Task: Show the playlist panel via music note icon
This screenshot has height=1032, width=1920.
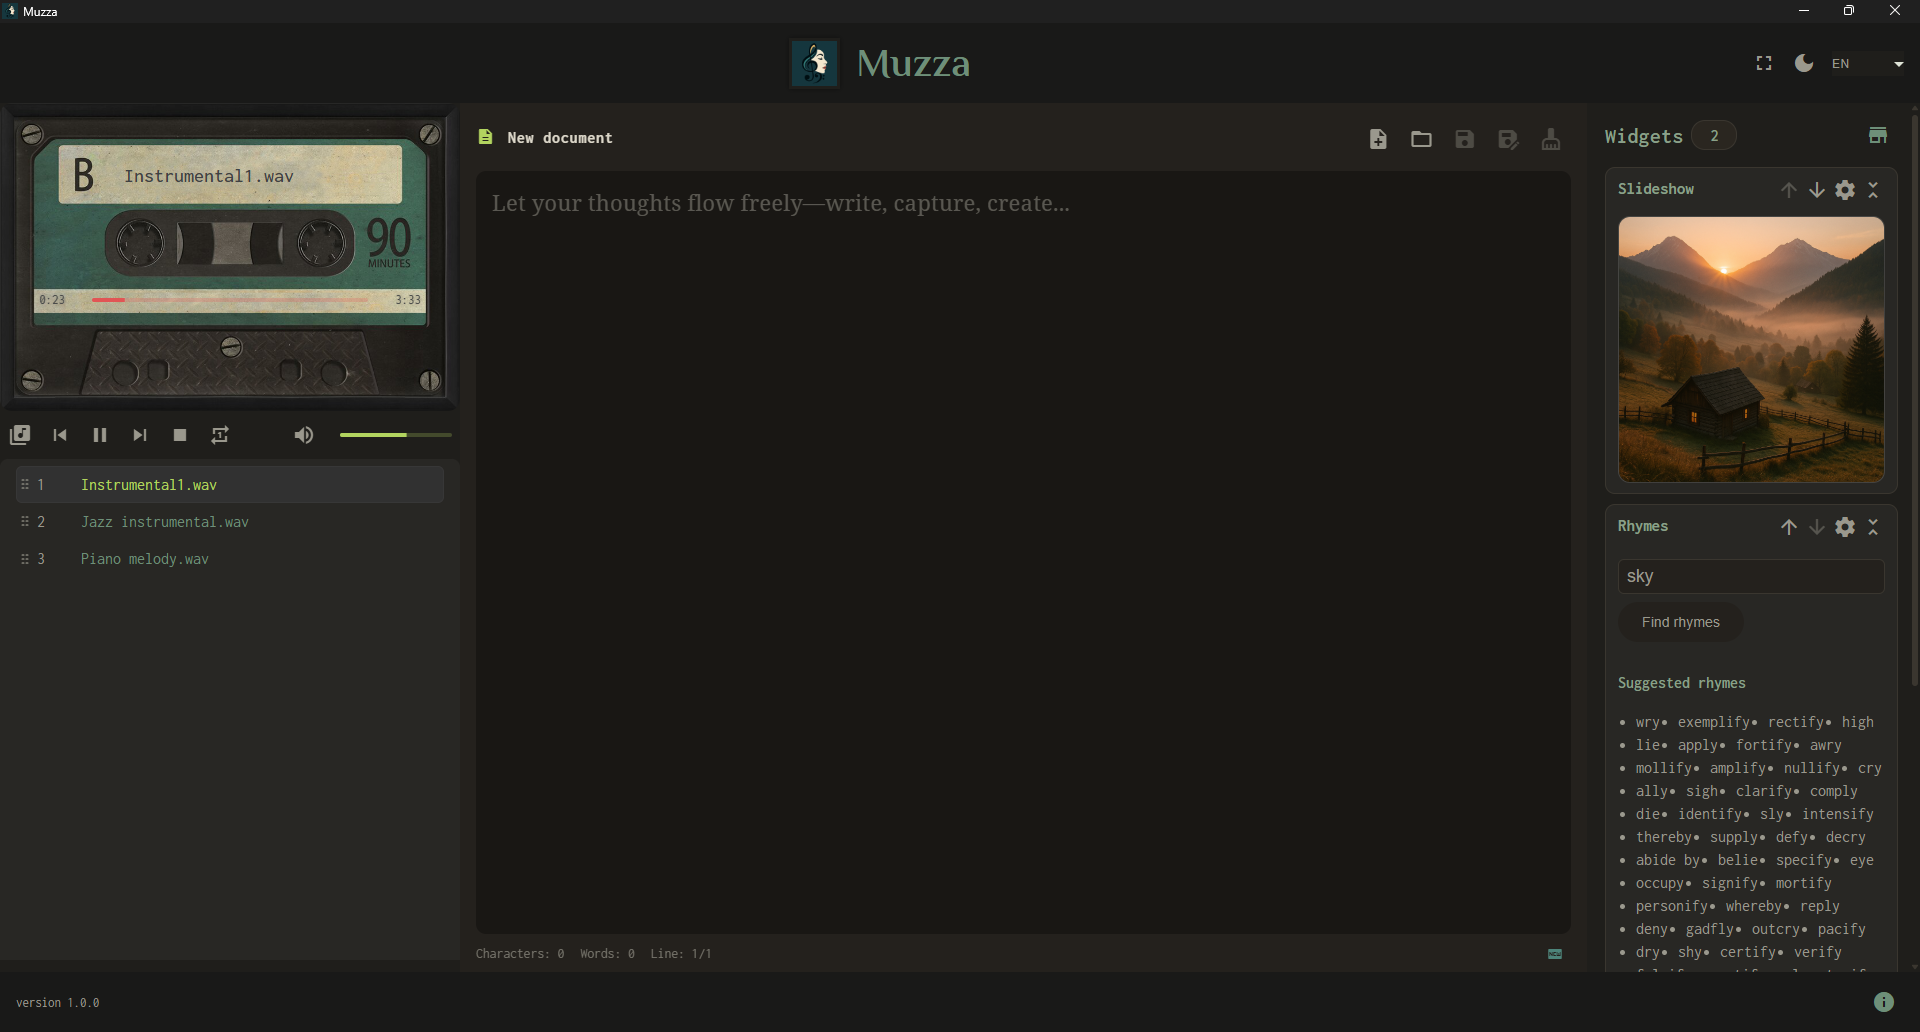Action: 20,435
